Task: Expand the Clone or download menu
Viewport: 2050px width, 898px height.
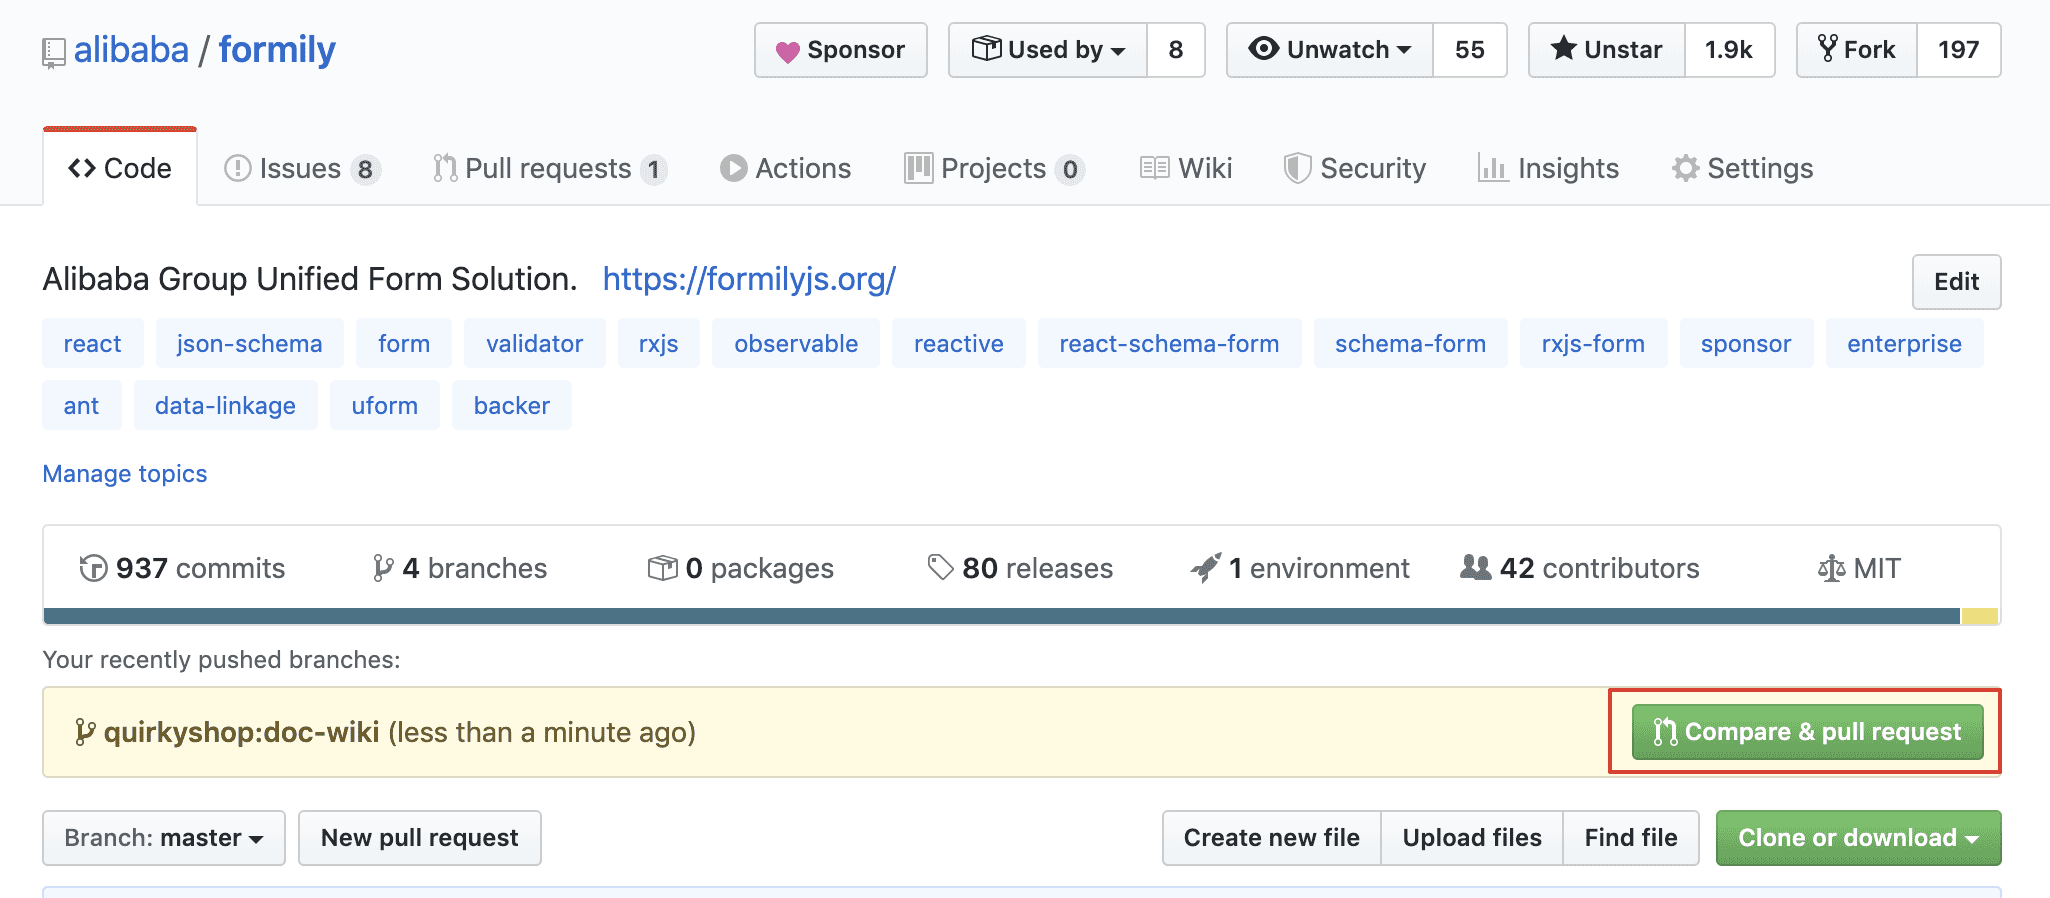Action: click(x=1858, y=838)
